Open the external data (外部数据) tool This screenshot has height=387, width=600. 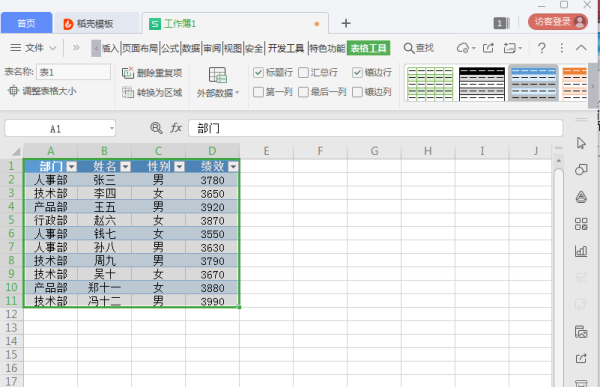(218, 82)
